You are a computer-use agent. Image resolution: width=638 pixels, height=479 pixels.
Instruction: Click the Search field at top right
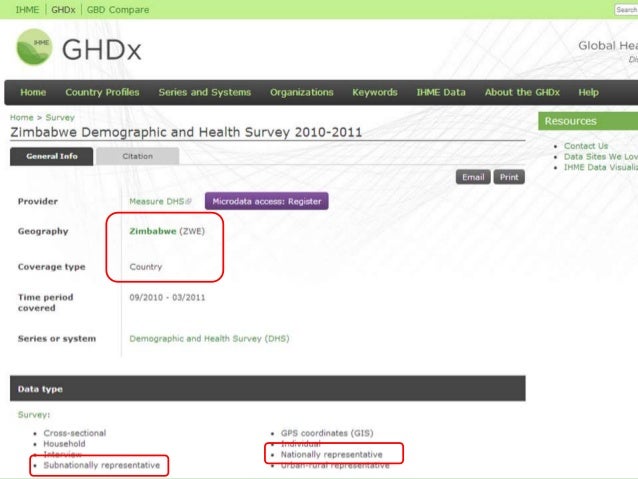point(626,10)
